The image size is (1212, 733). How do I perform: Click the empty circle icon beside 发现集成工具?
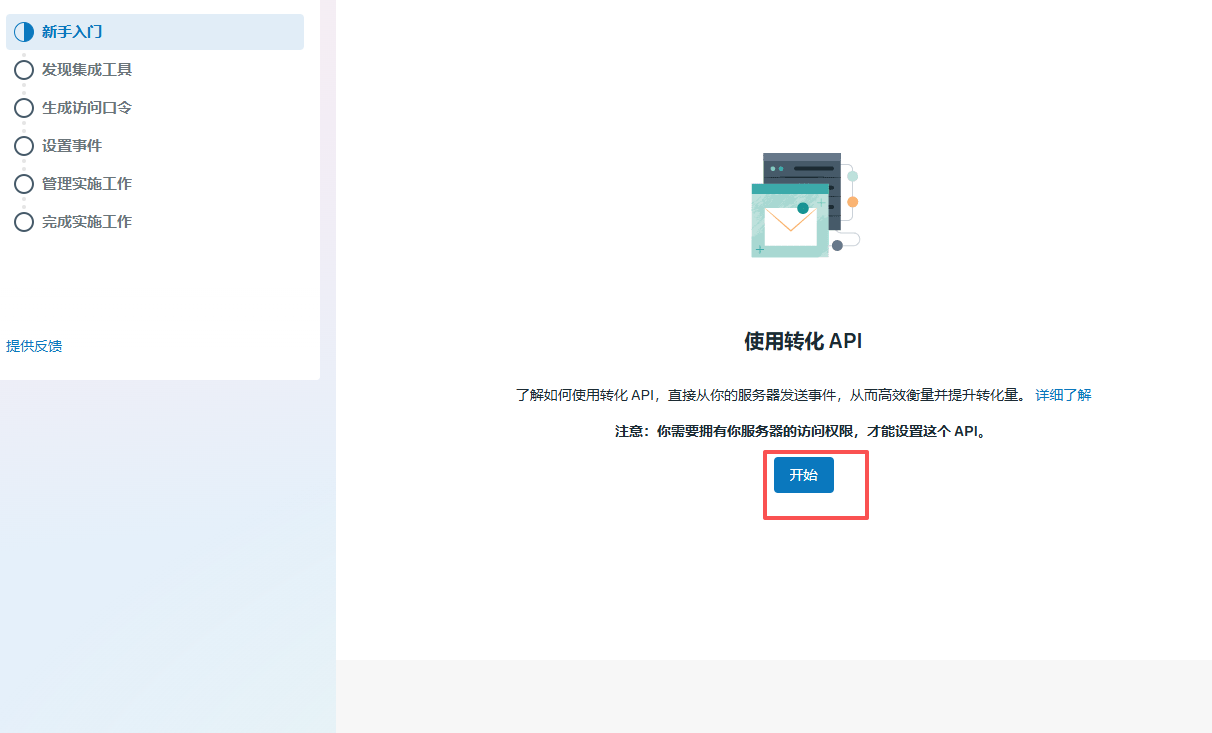(24, 70)
